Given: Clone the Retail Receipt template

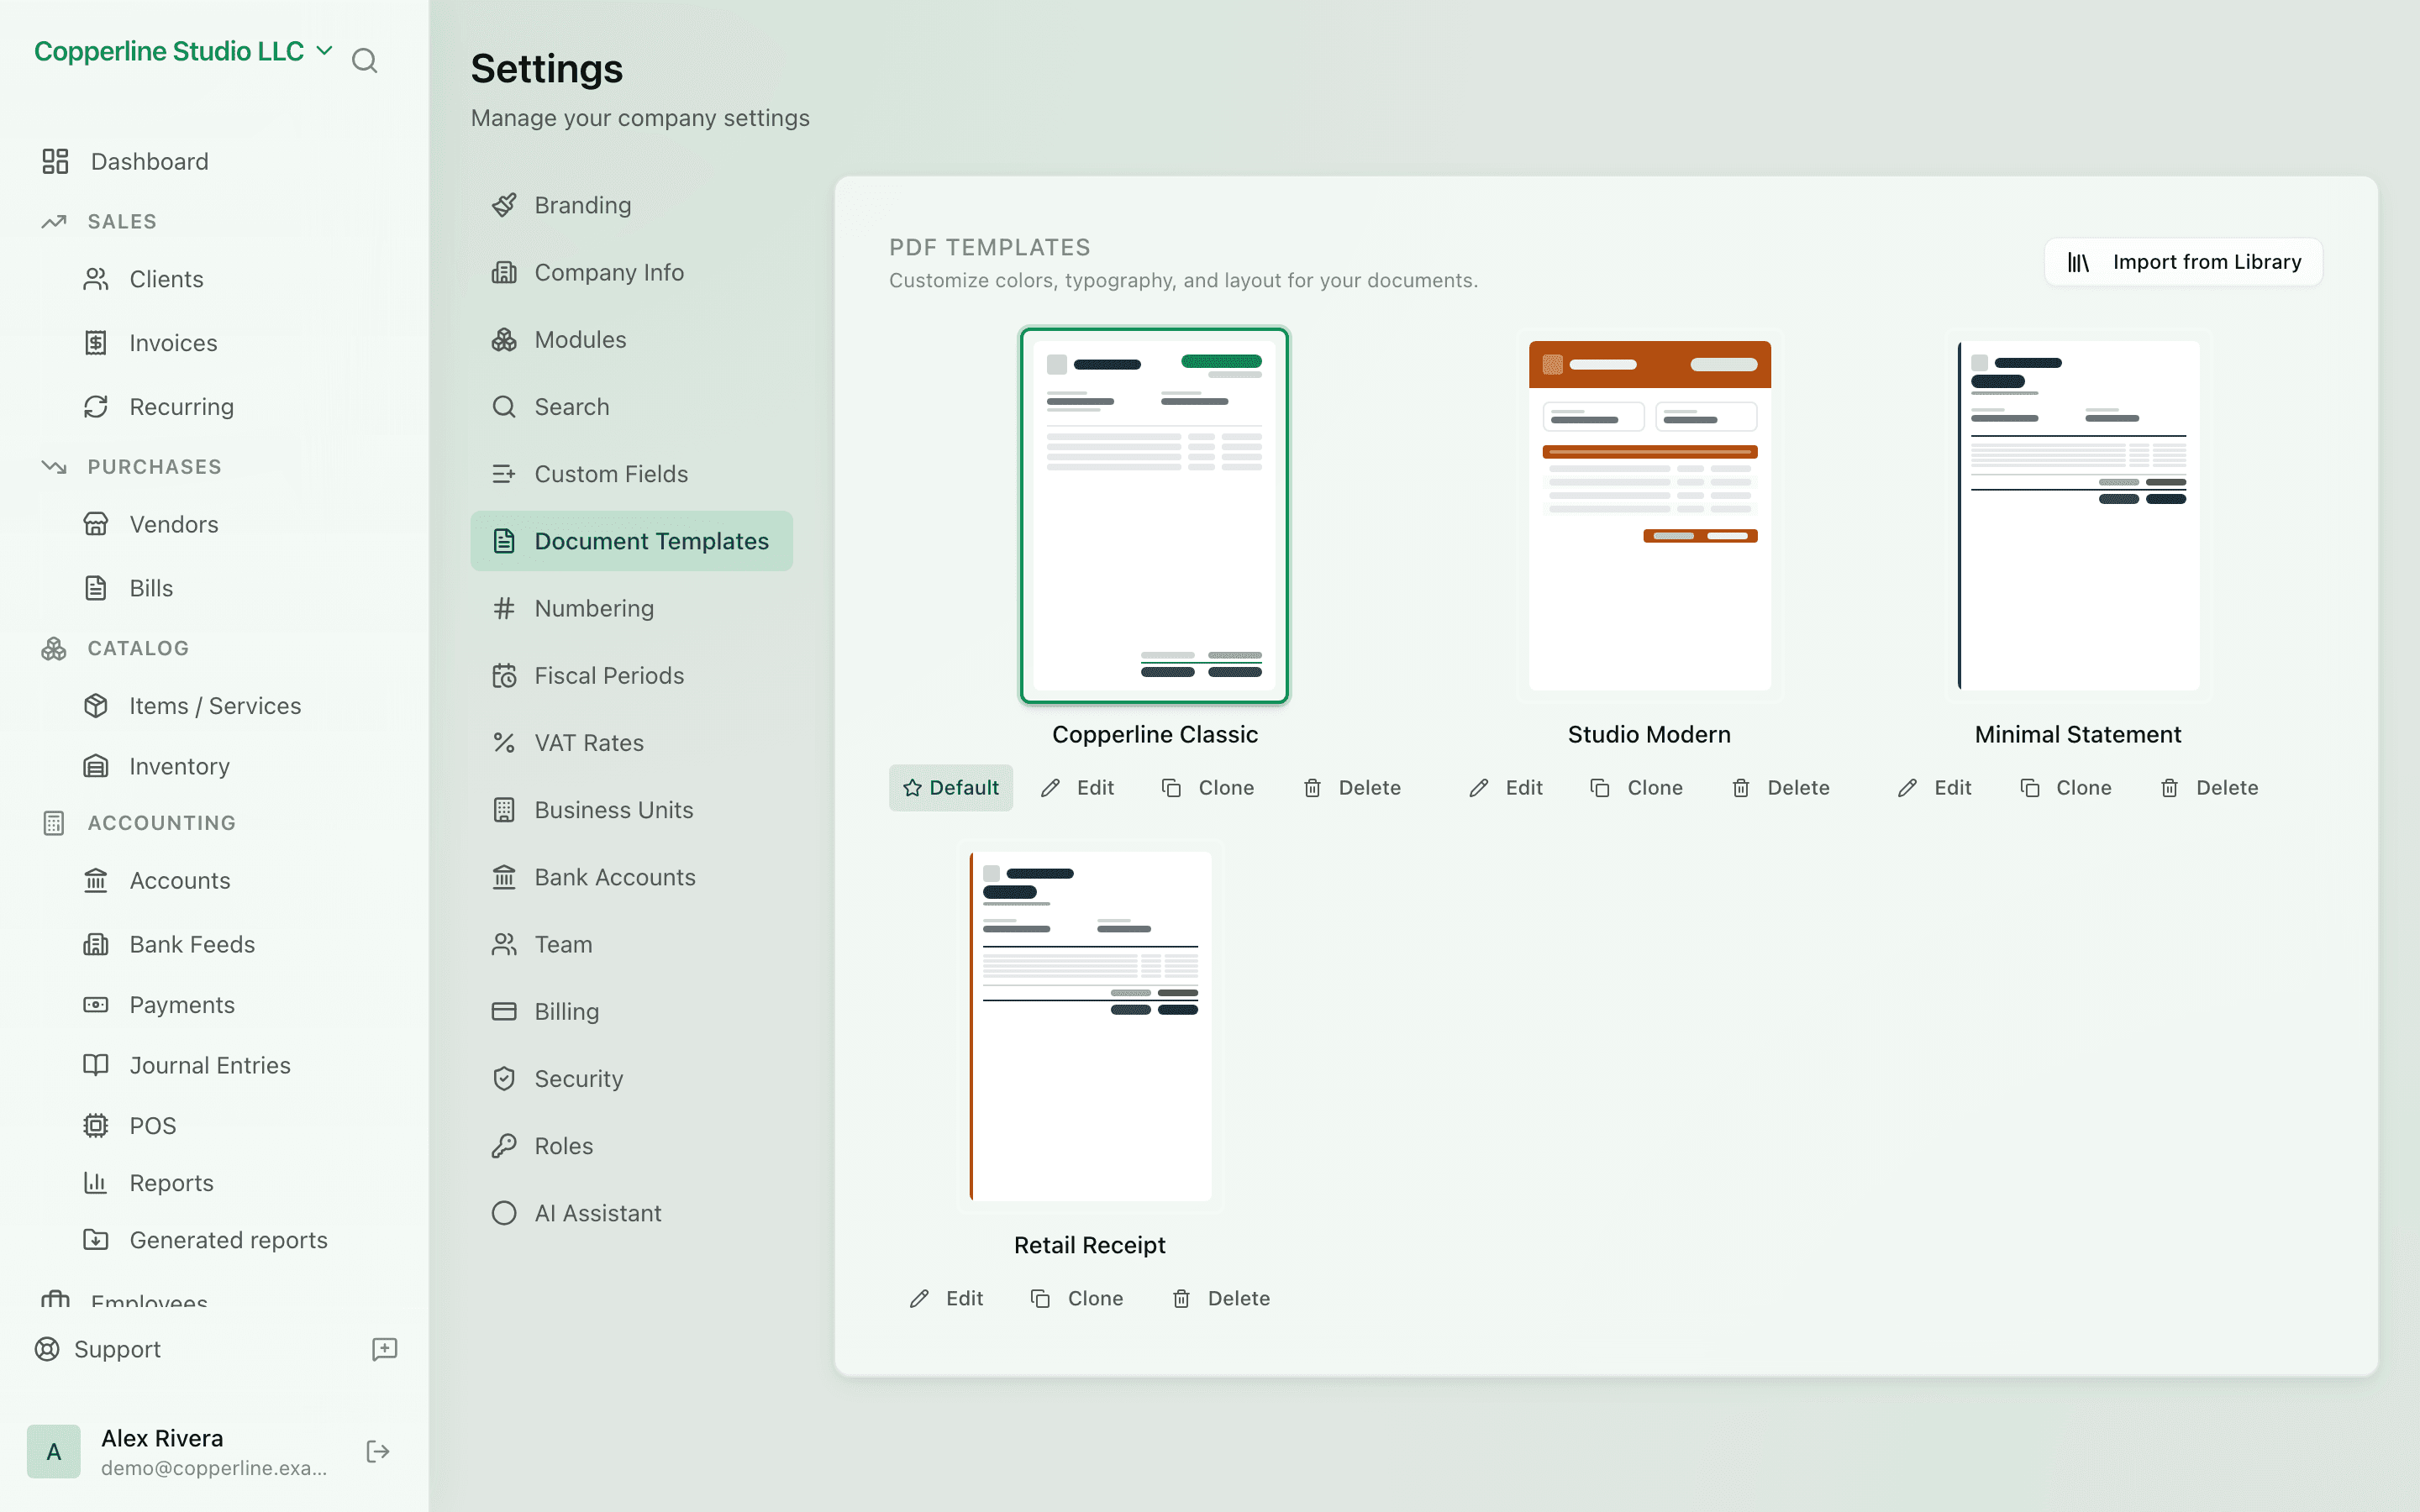Looking at the screenshot, I should tap(1077, 1298).
